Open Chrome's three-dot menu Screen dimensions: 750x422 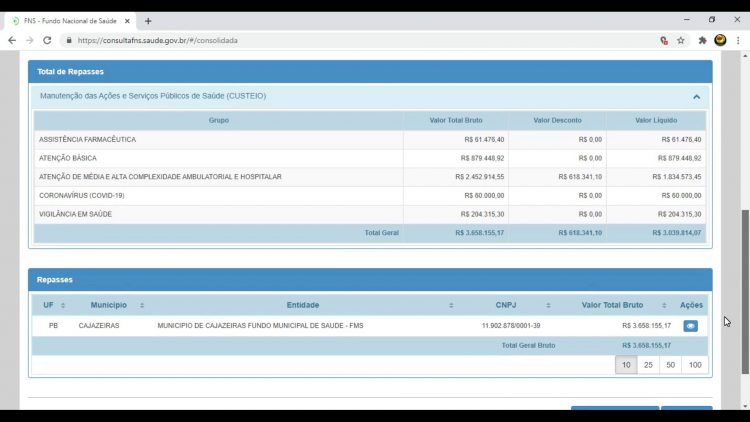coord(737,40)
